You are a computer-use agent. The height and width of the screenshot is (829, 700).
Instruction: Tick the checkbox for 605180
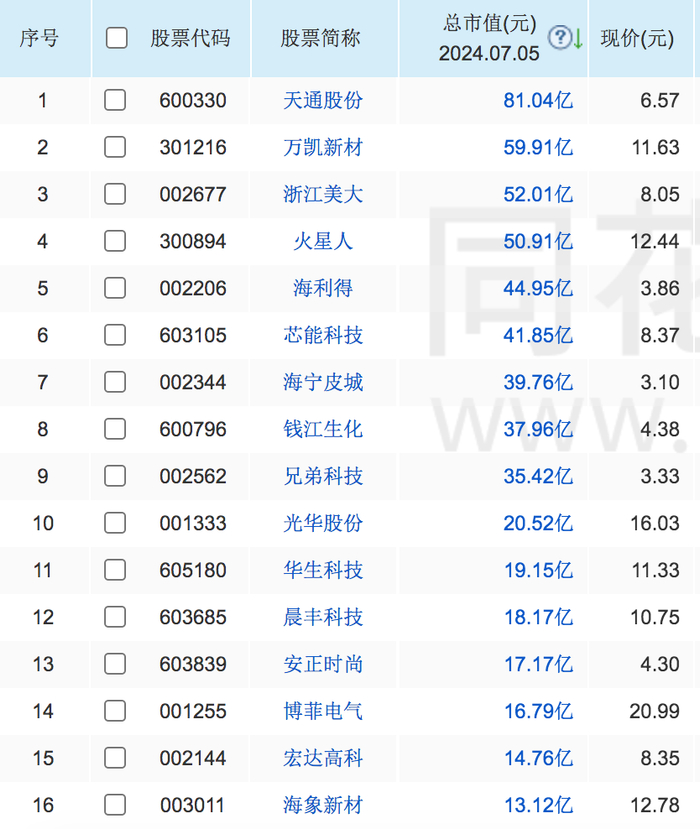(x=115, y=570)
